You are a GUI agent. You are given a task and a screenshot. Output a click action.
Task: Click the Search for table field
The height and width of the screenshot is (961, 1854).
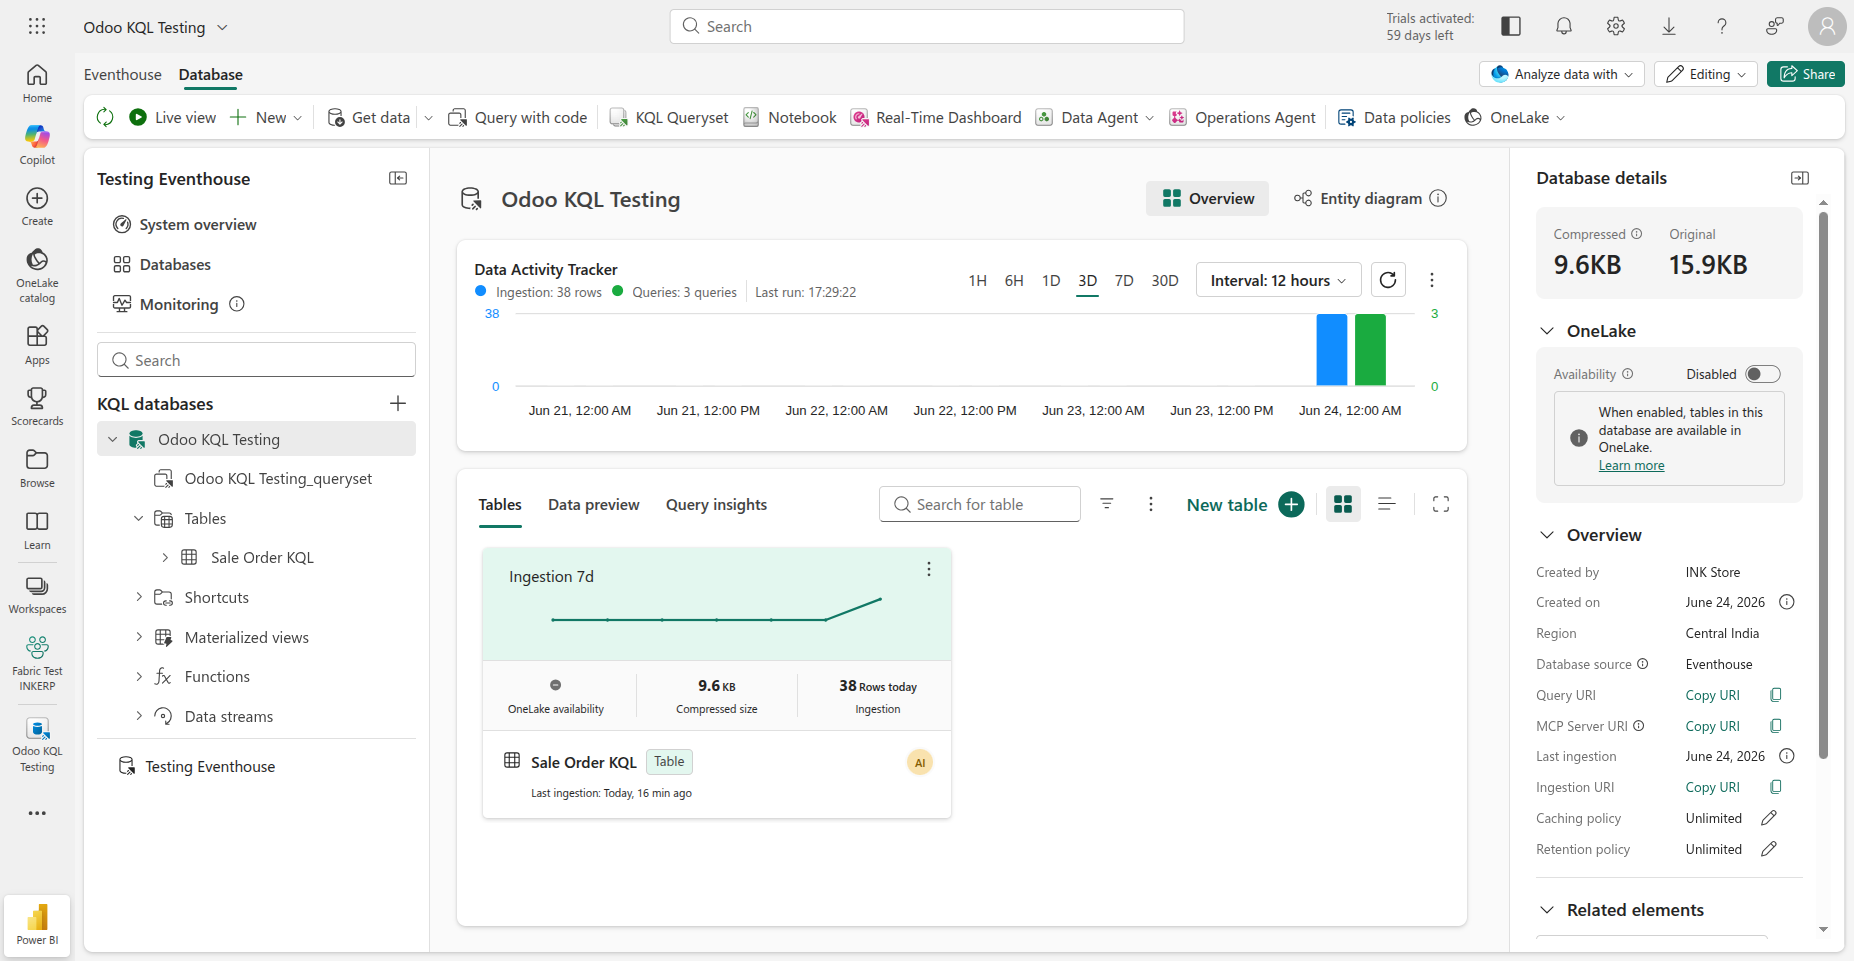980,504
